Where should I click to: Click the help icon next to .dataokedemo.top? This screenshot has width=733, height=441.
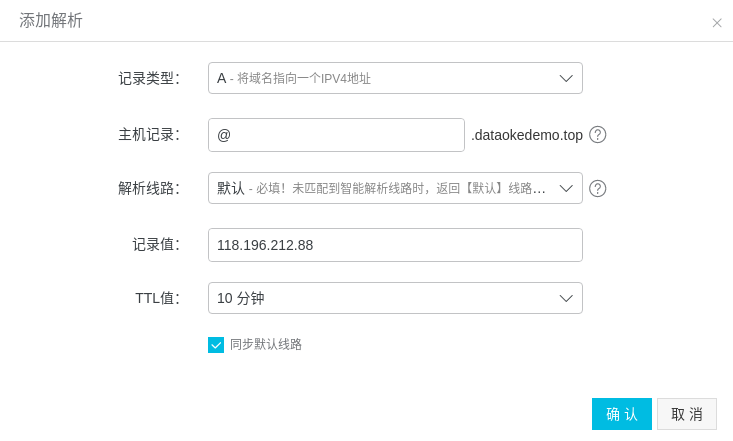(x=597, y=135)
